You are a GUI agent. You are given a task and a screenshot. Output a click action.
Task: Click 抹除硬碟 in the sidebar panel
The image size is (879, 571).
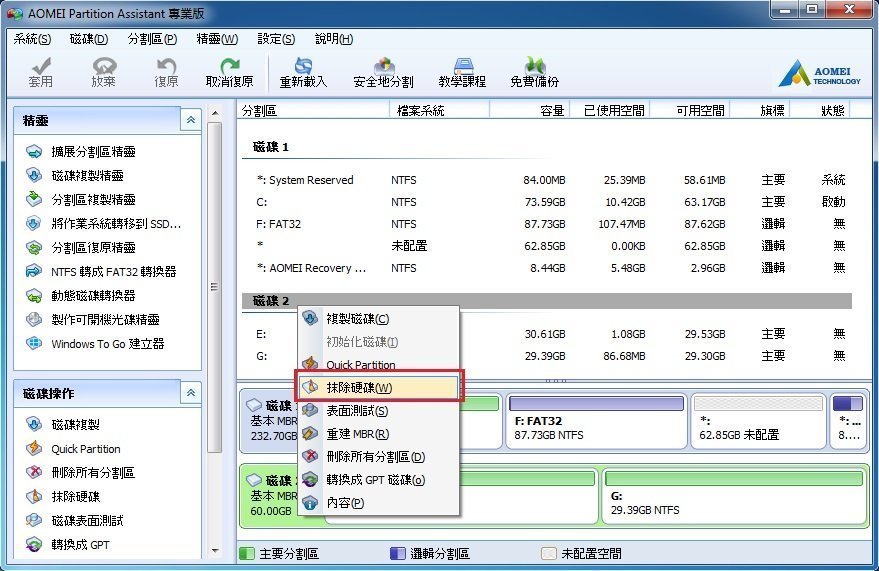pyautogui.click(x=63, y=496)
